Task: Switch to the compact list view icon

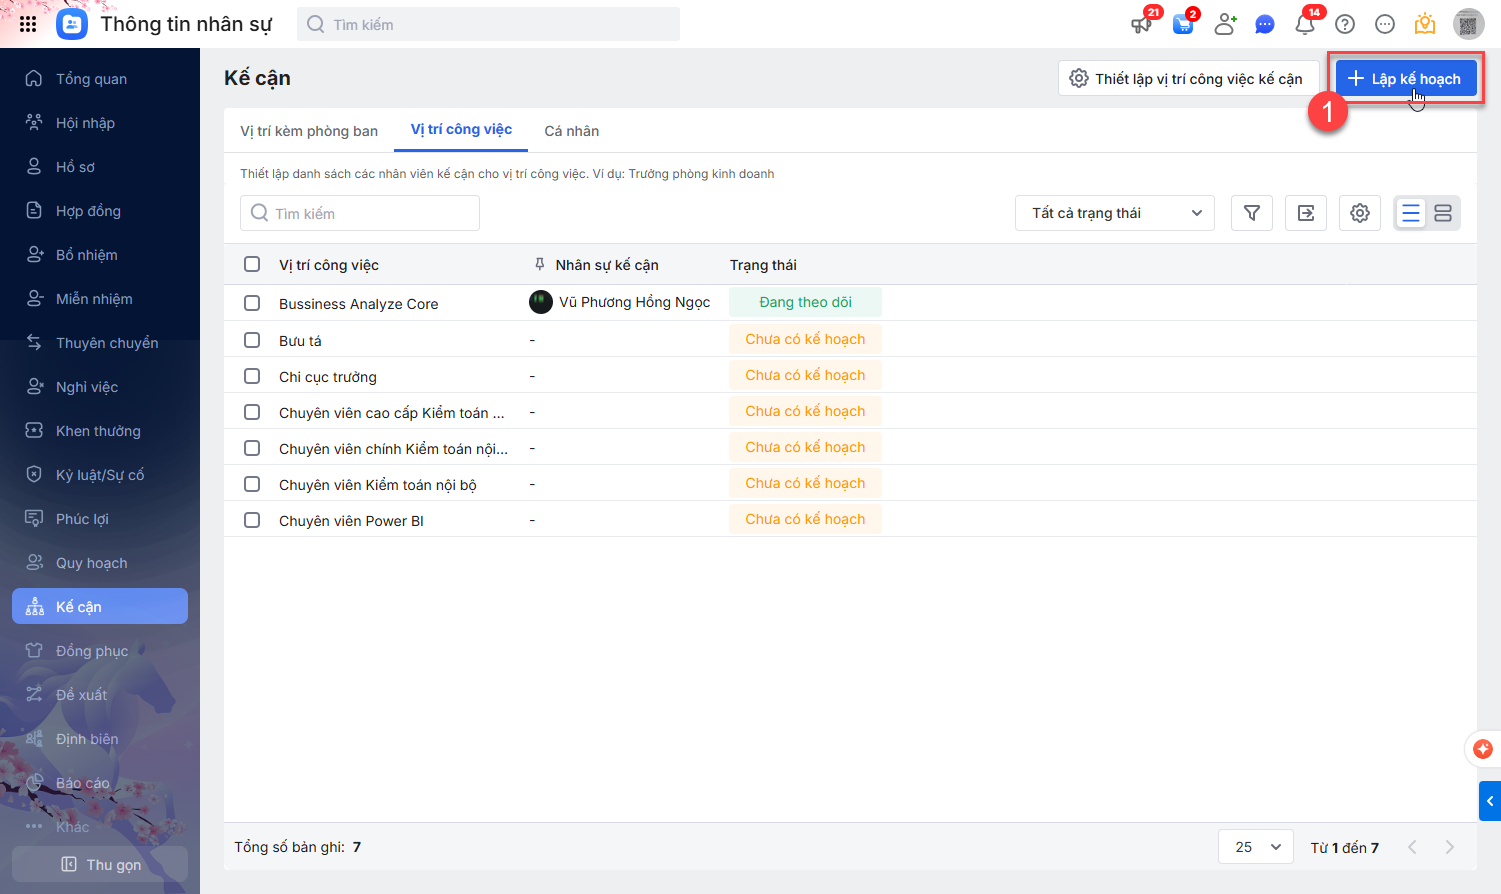Action: click(1411, 213)
